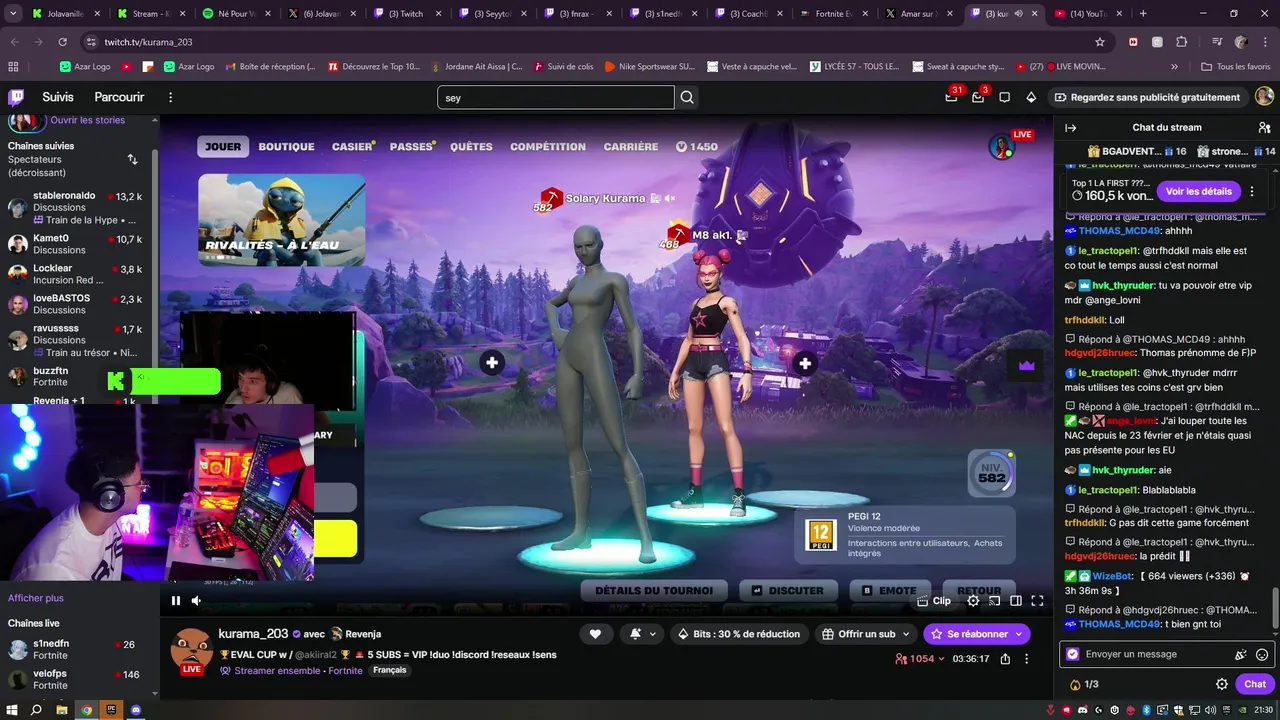Viewport: 1280px width, 720px height.
Task: Open Bits diamond icon in top bar
Action: tap(1031, 97)
